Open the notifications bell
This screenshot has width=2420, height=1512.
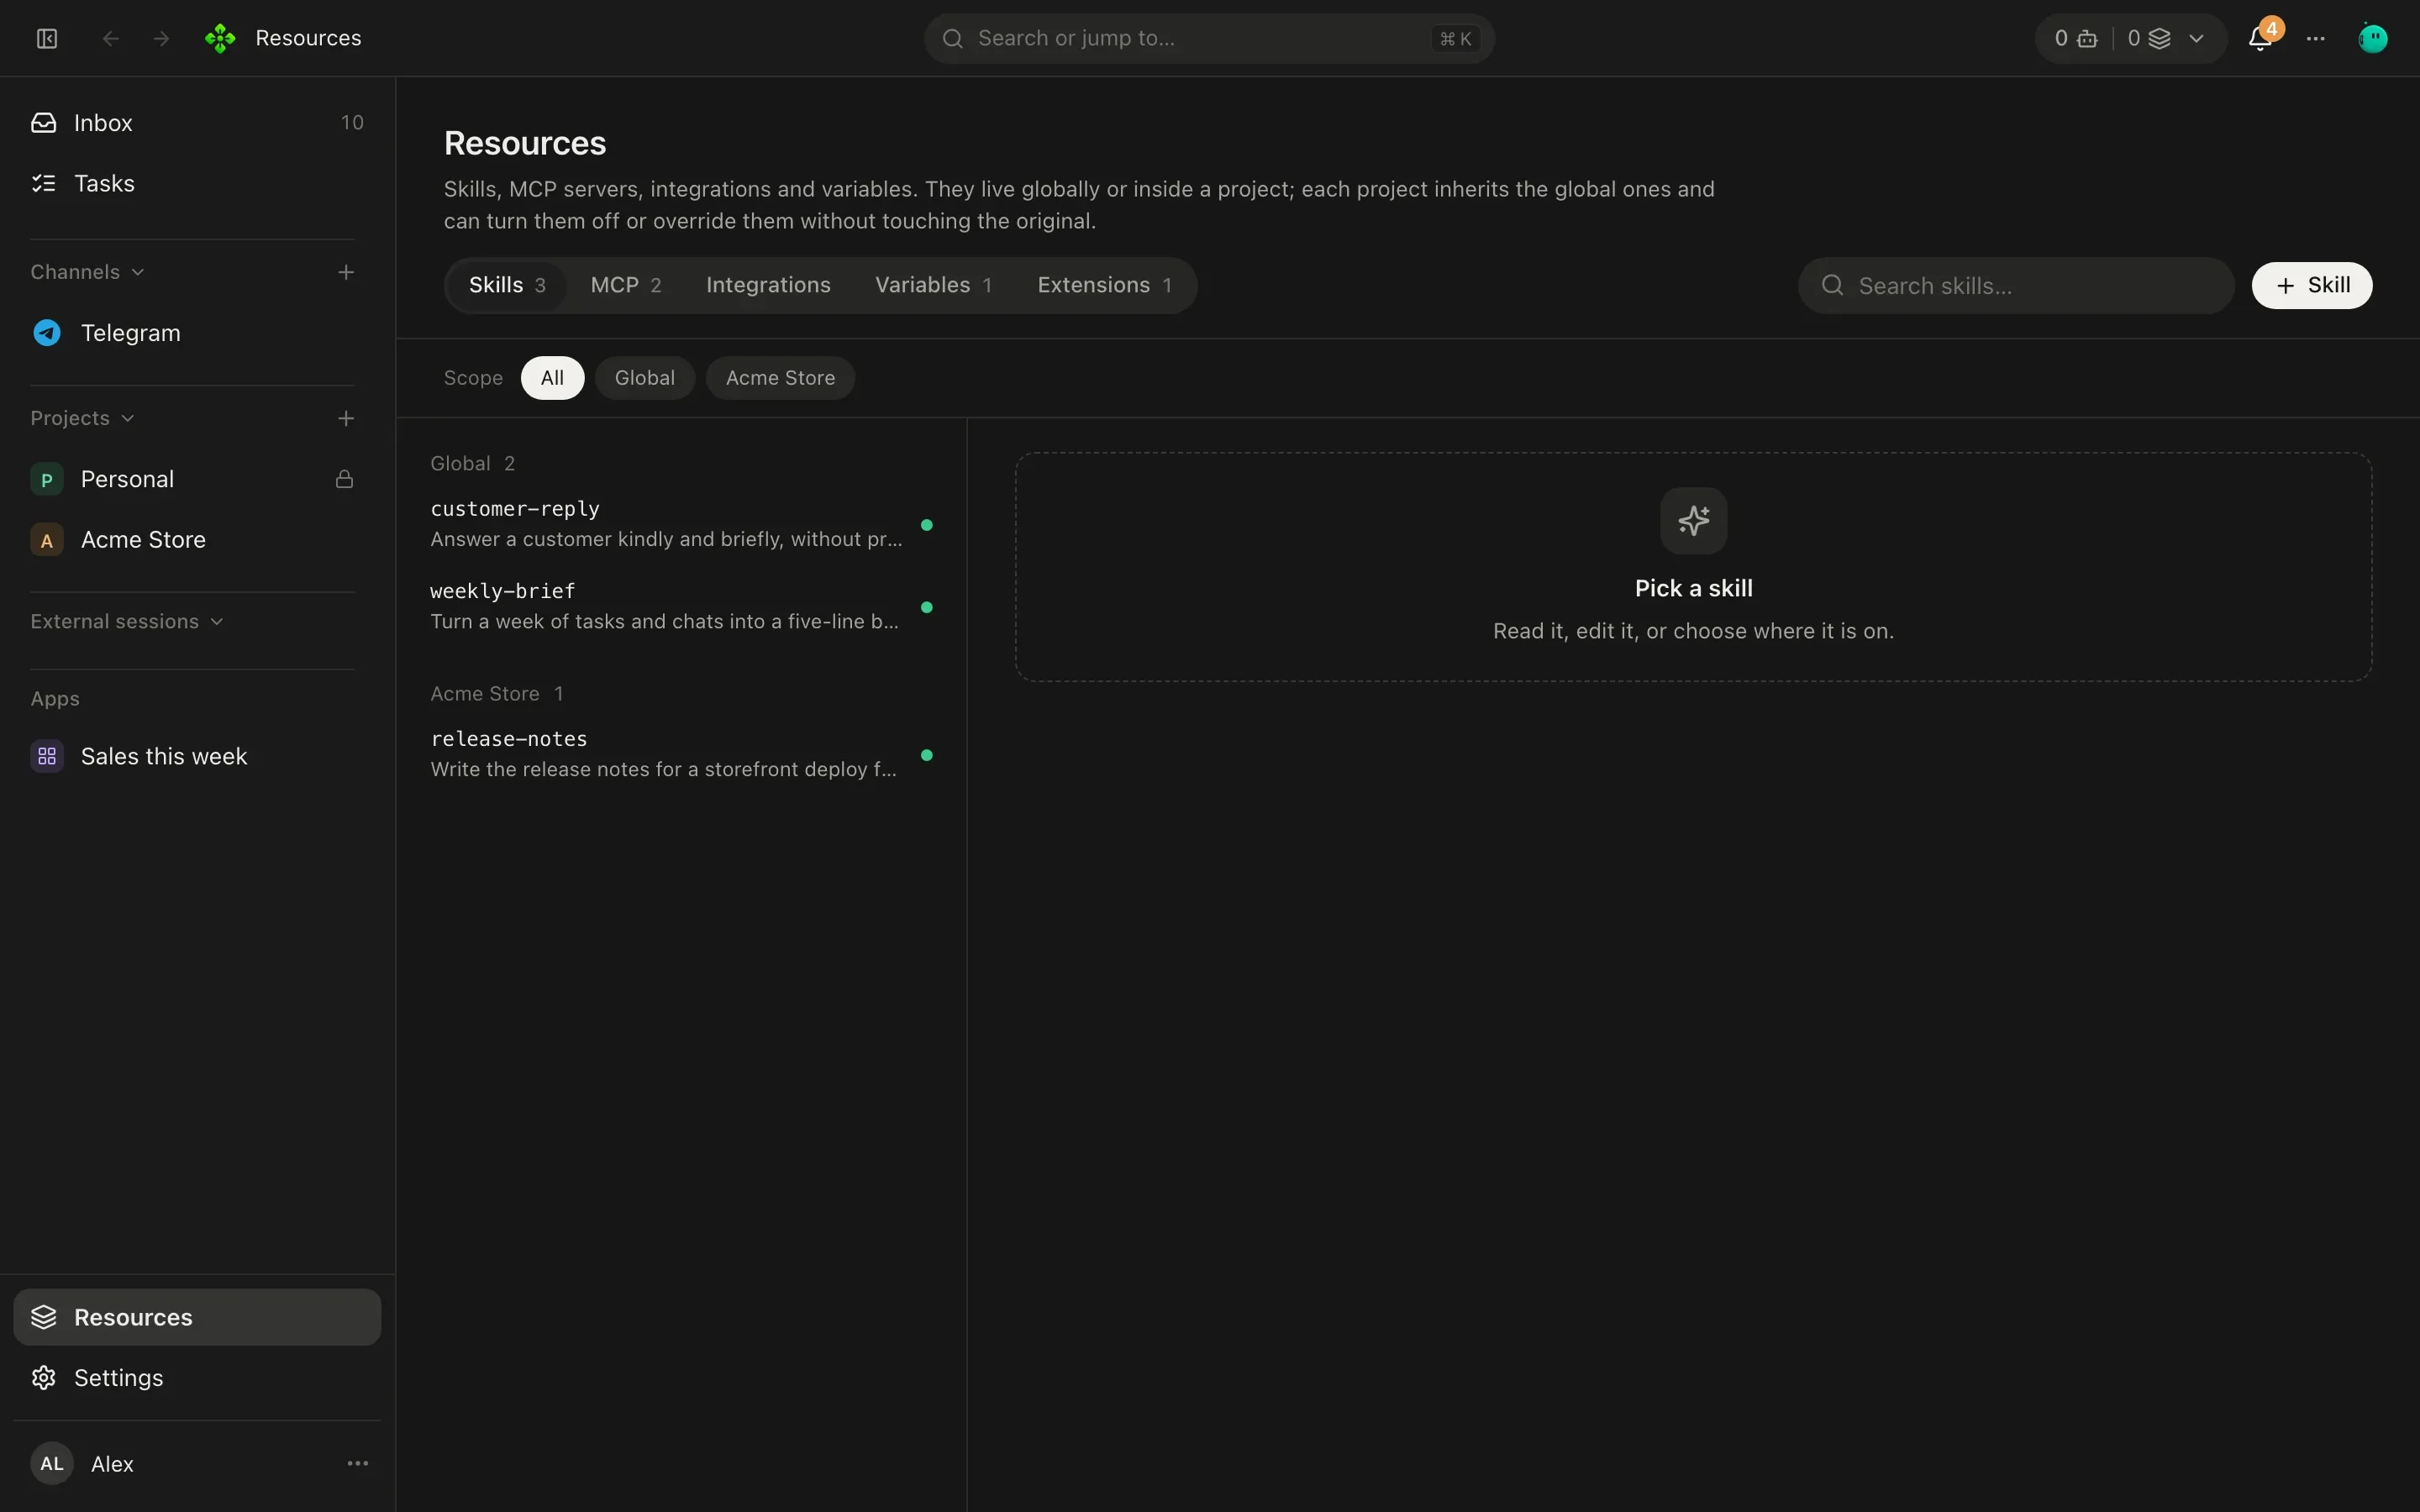coord(2260,38)
